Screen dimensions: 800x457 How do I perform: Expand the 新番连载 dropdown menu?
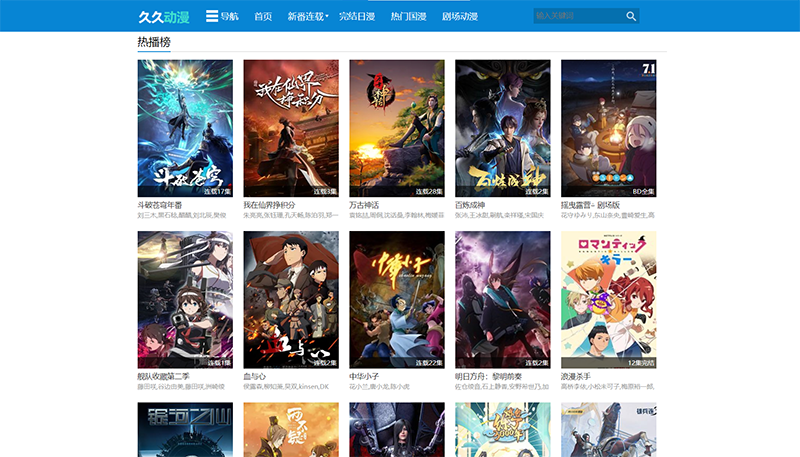coord(308,16)
